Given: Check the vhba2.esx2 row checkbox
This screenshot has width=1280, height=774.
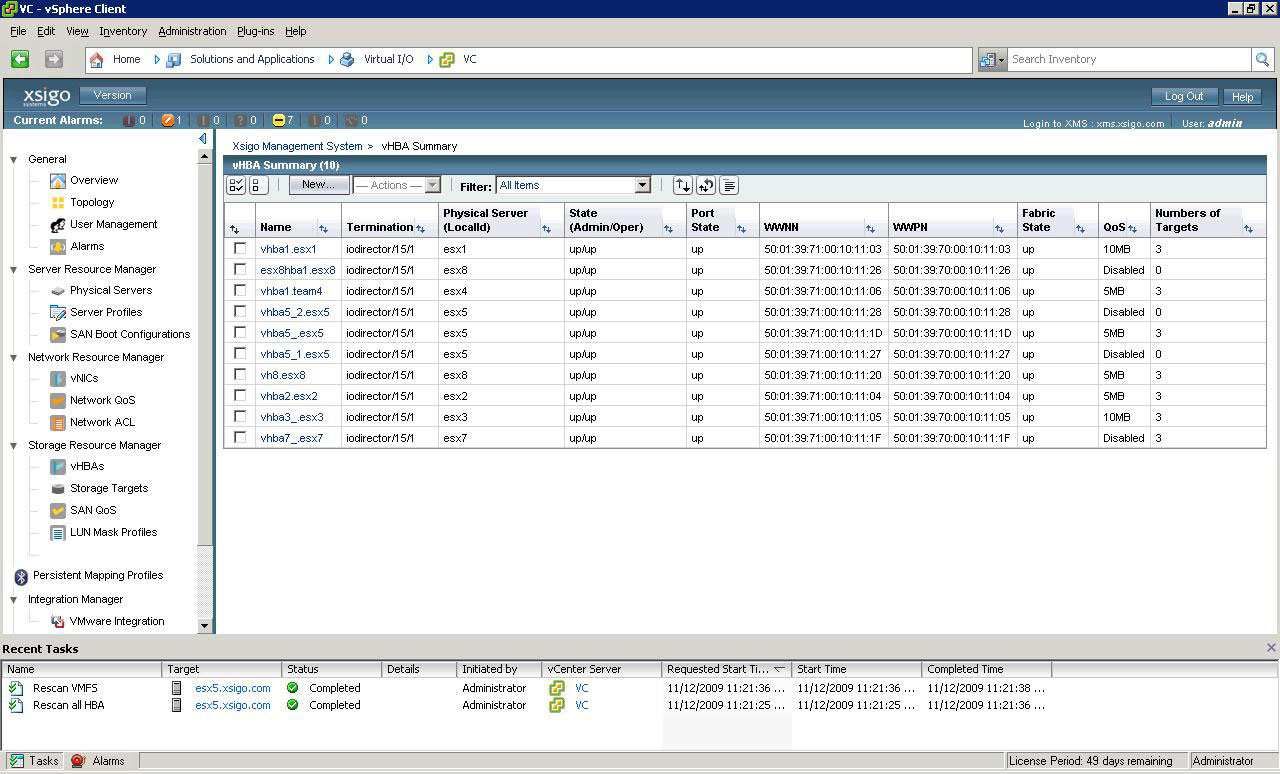Looking at the screenshot, I should pyautogui.click(x=240, y=395).
